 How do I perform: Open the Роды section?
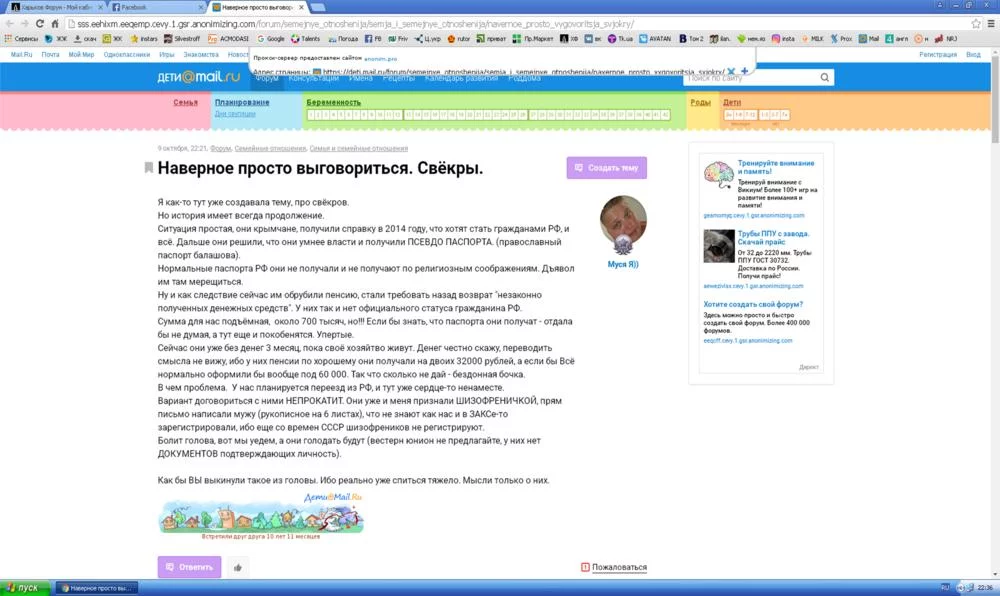click(x=700, y=102)
